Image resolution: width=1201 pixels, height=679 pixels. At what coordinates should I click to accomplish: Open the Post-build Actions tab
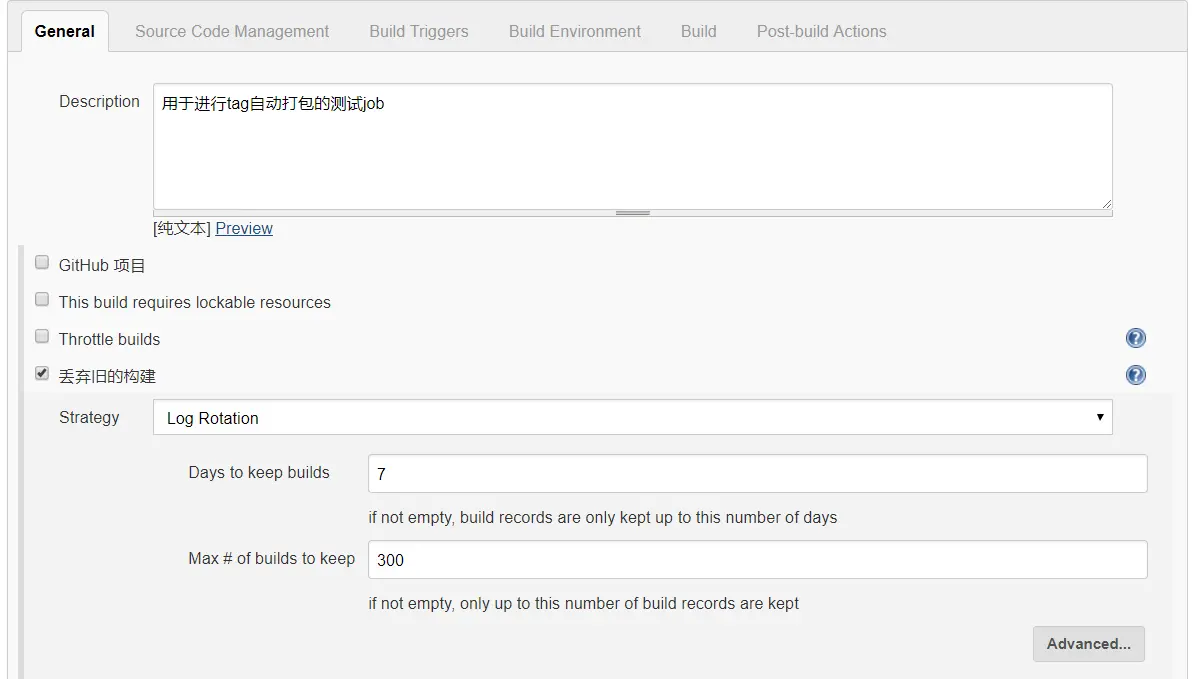click(x=821, y=31)
